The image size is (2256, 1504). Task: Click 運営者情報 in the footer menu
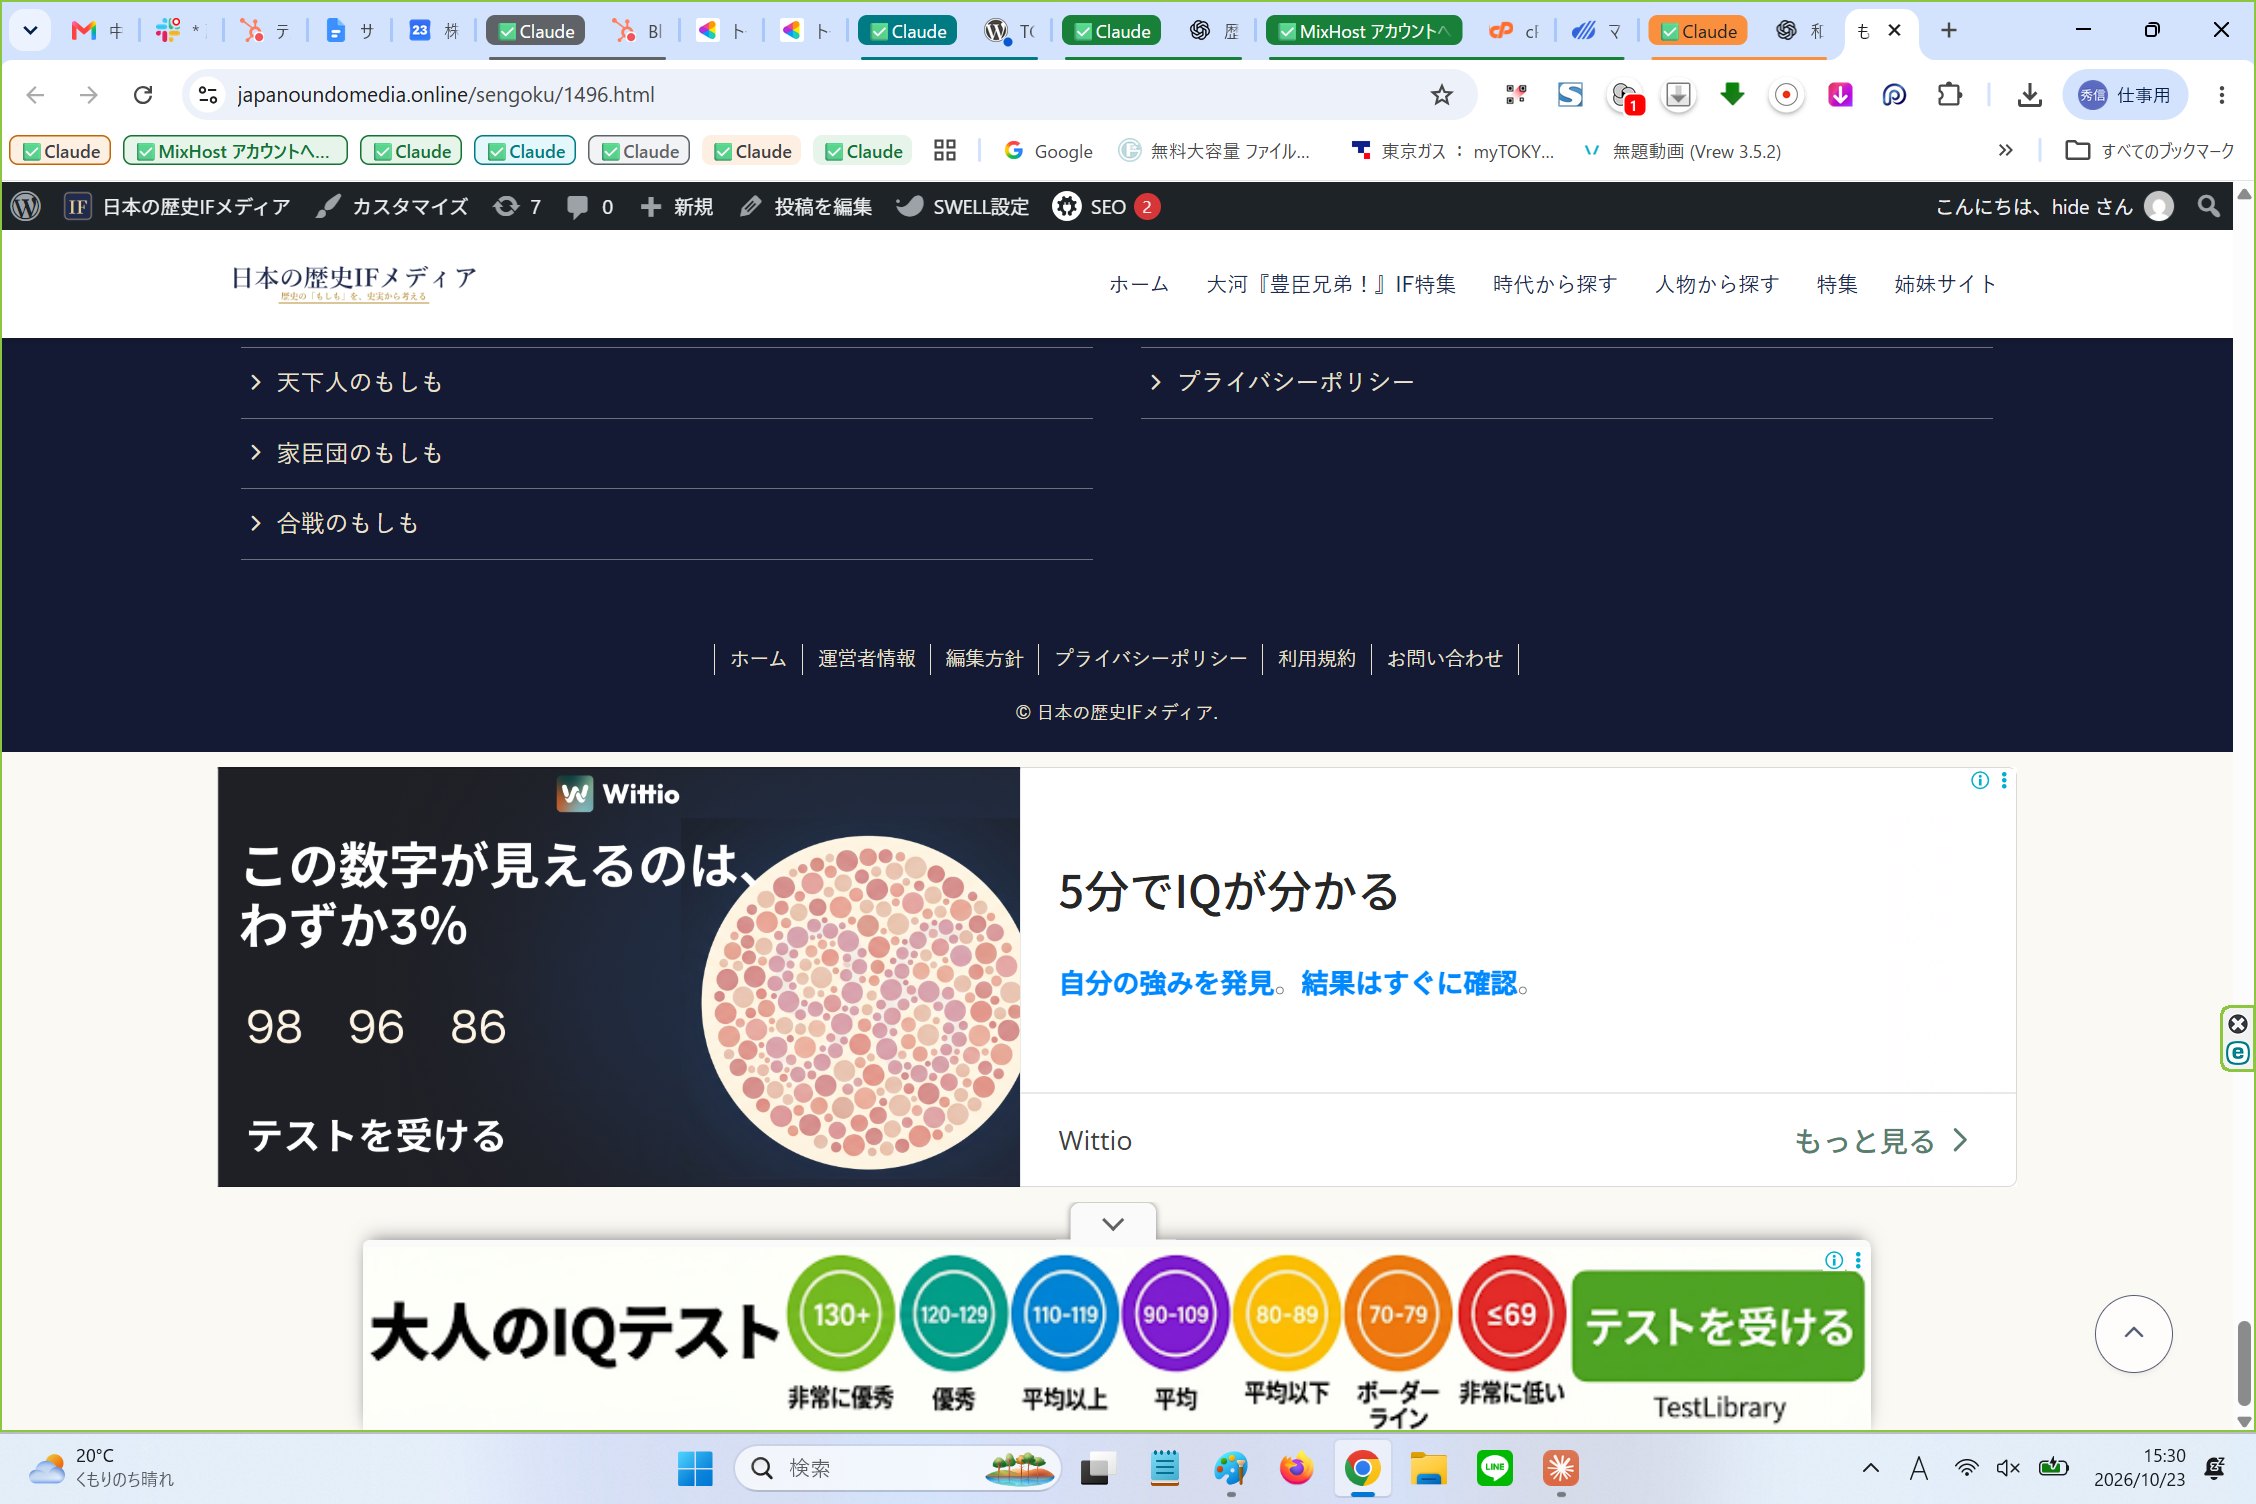coord(866,659)
